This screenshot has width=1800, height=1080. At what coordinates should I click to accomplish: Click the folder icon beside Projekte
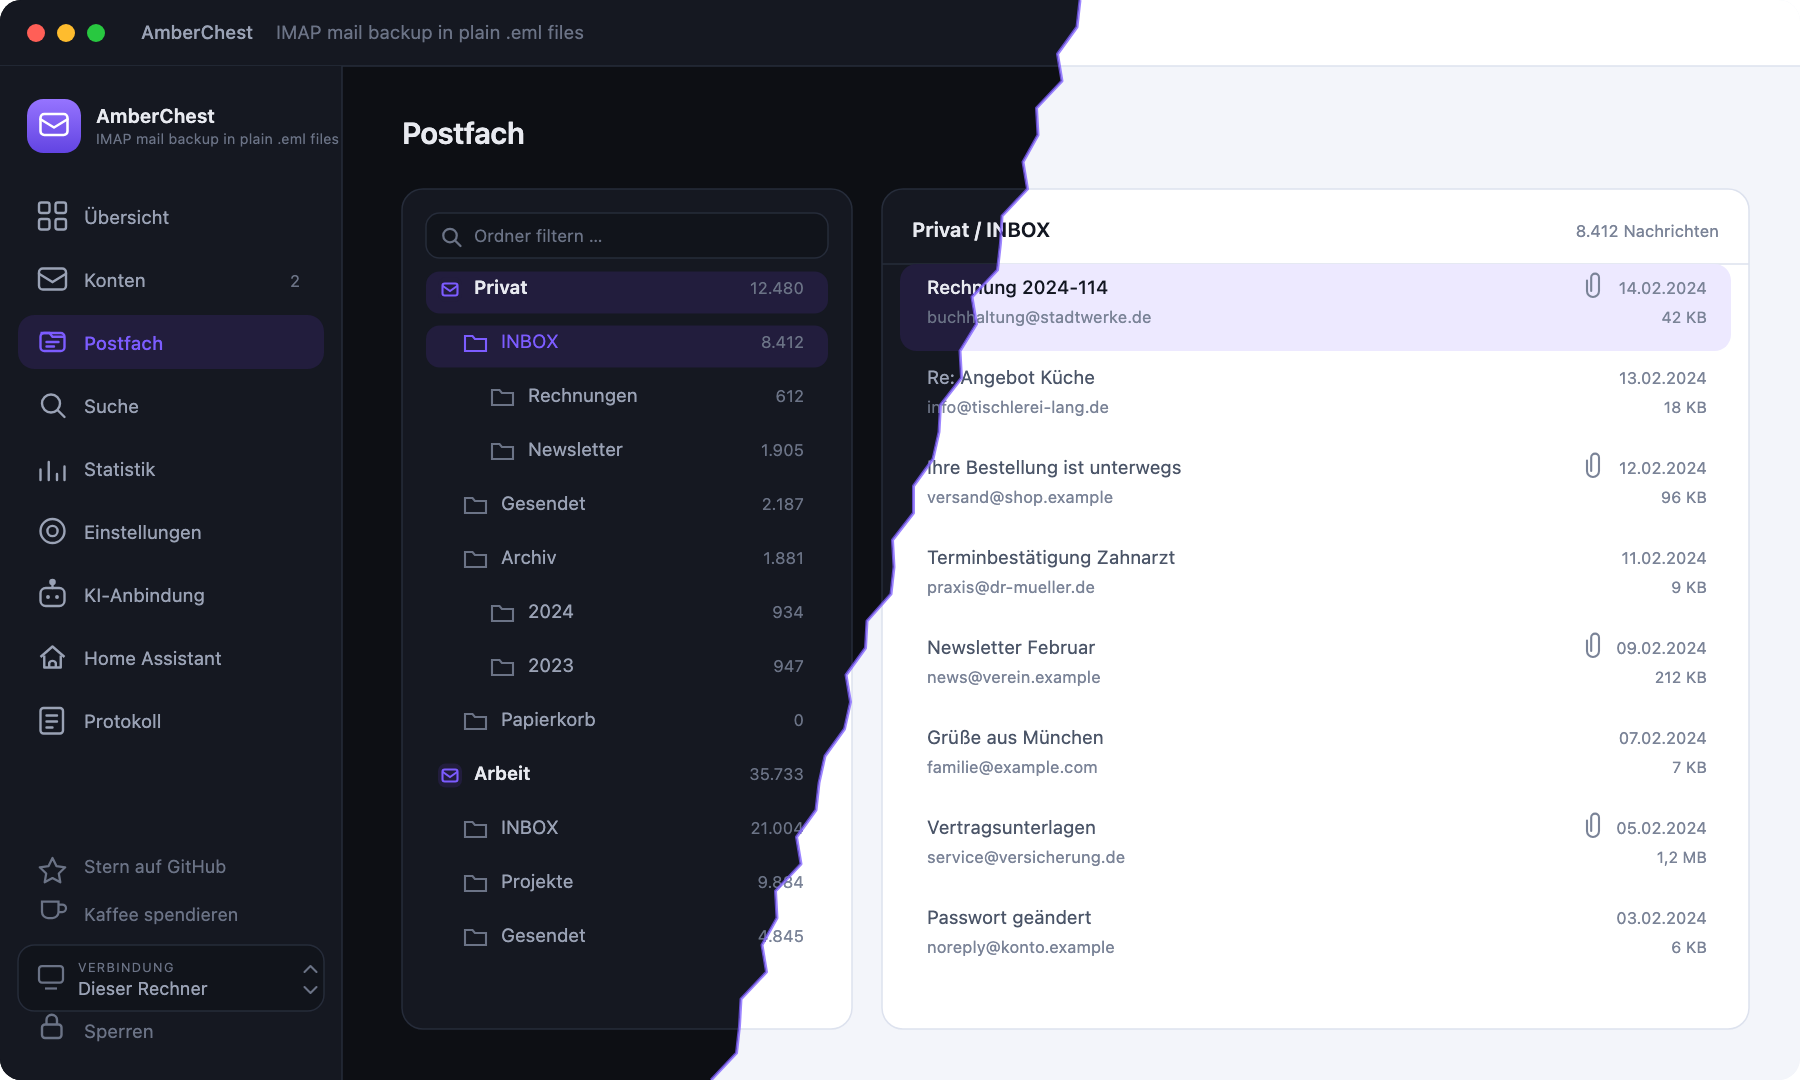coord(476,883)
